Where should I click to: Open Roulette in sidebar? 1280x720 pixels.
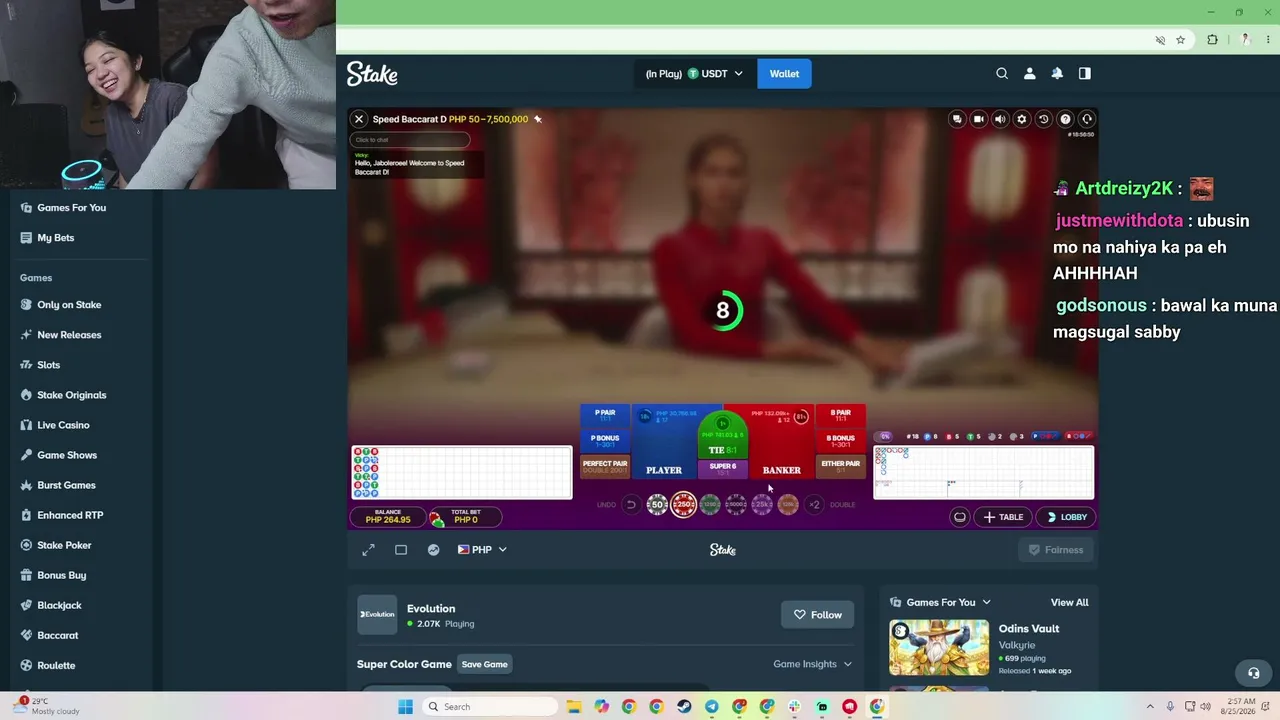[x=56, y=665]
